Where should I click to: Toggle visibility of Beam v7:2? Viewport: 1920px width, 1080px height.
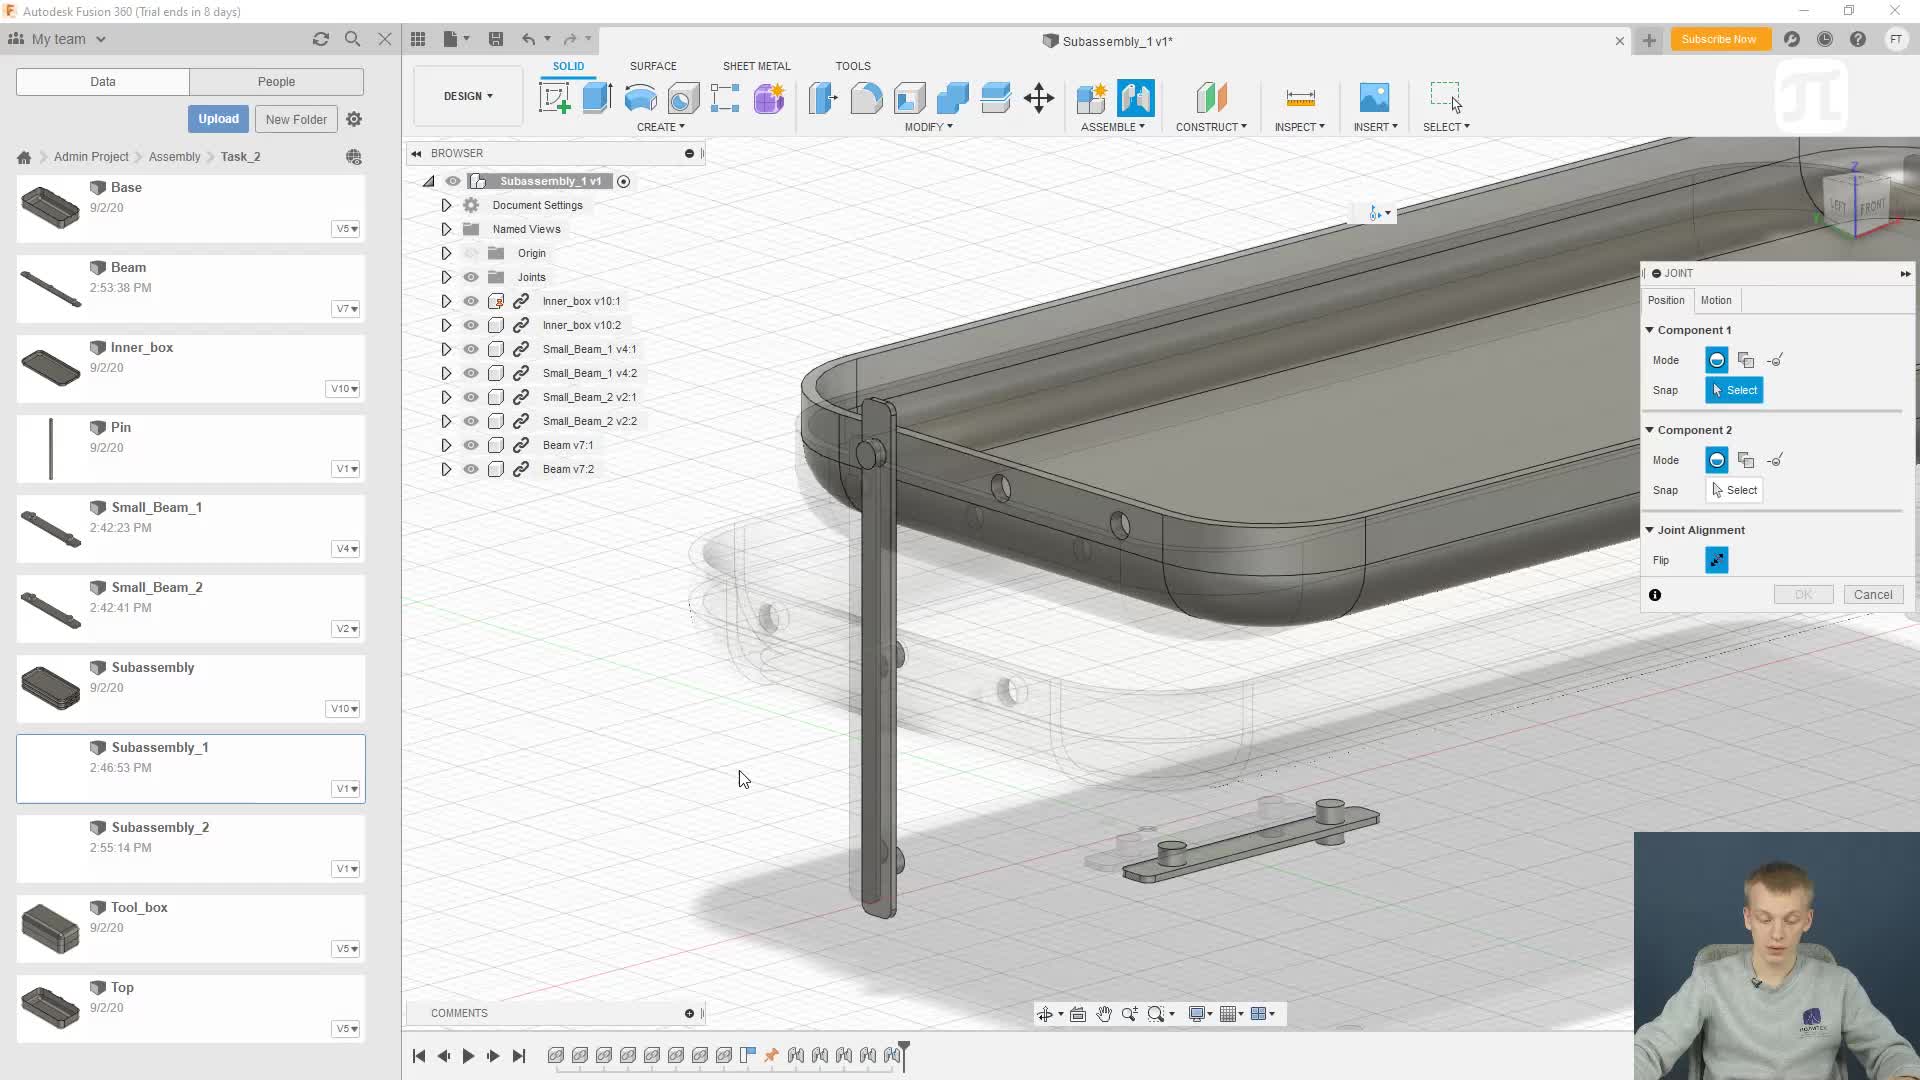pyautogui.click(x=471, y=469)
